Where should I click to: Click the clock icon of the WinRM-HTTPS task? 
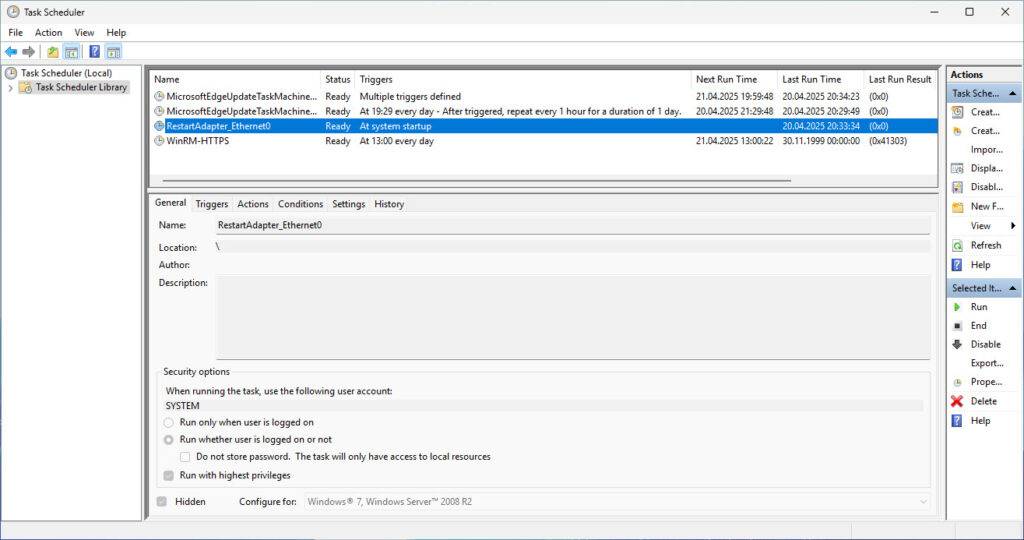coord(159,141)
